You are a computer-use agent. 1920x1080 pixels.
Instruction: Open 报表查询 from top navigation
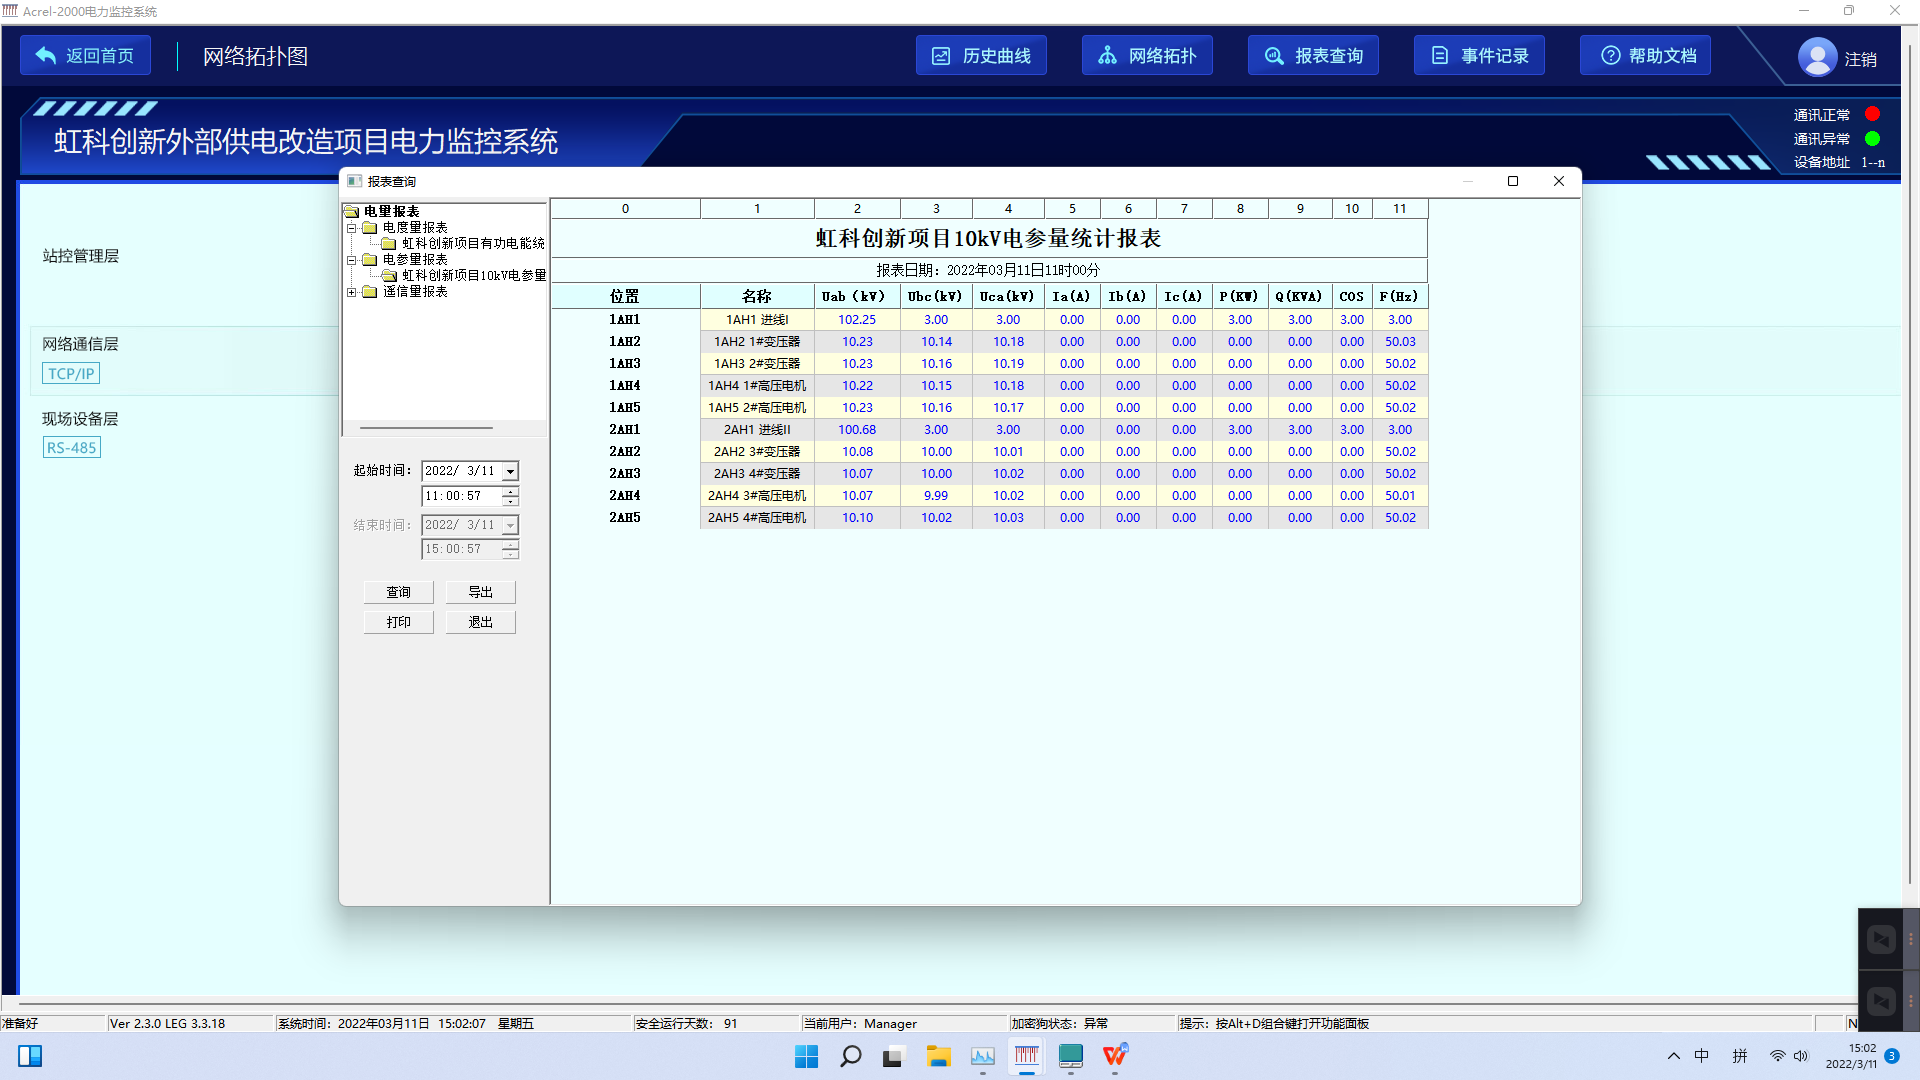[1313, 56]
